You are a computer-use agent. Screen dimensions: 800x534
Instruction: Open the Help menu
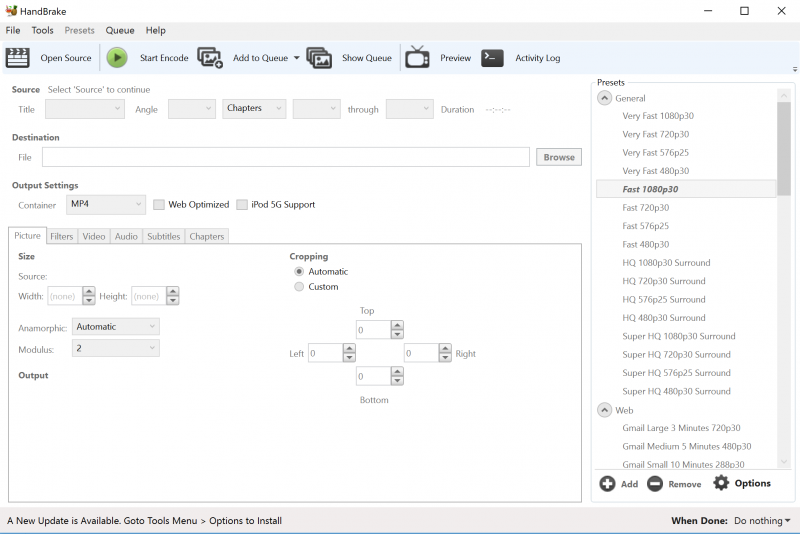click(x=156, y=31)
